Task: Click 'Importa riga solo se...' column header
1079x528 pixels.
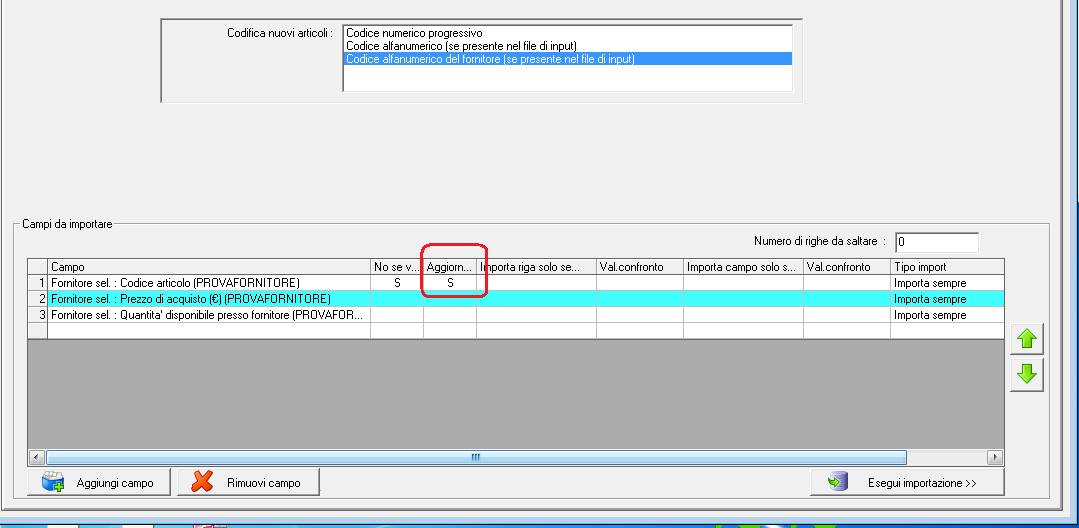Action: point(536,266)
